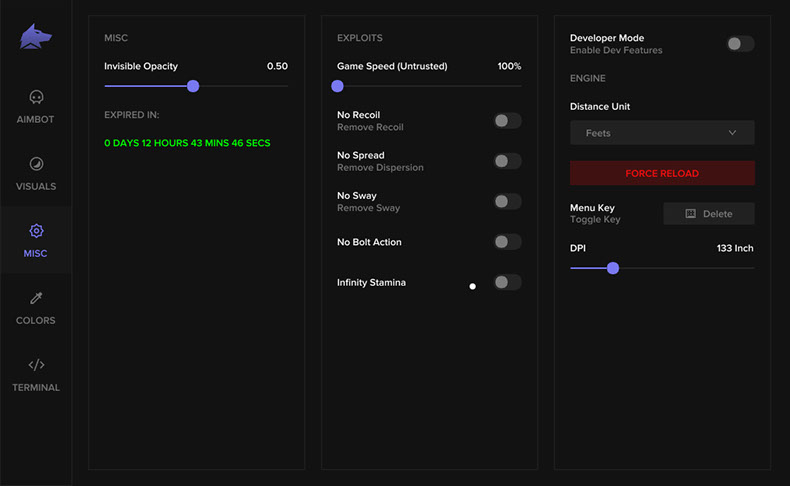Click the Game Speed slider track
Image resolution: width=790 pixels, height=486 pixels.
coord(430,86)
